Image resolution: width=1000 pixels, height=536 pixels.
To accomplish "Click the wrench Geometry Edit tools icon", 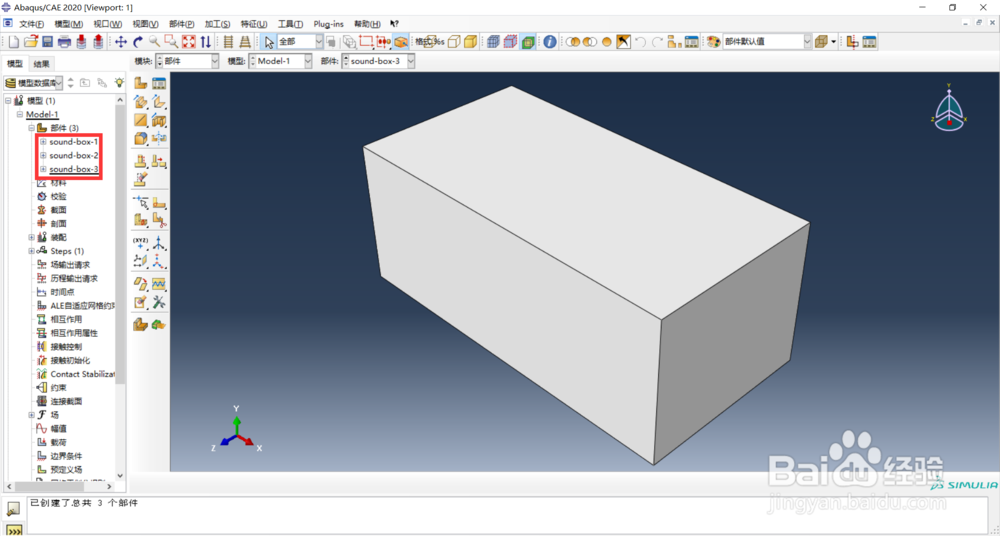I will click(159, 302).
